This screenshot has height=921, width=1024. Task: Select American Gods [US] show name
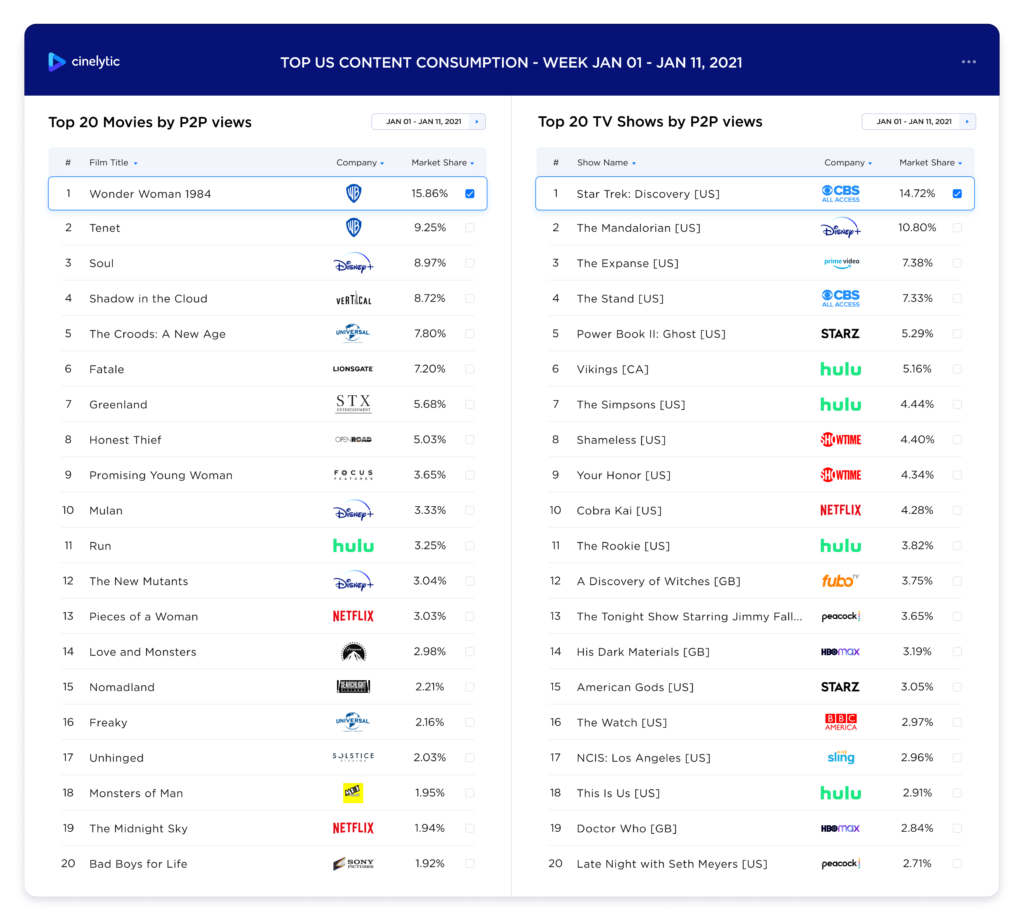point(635,687)
